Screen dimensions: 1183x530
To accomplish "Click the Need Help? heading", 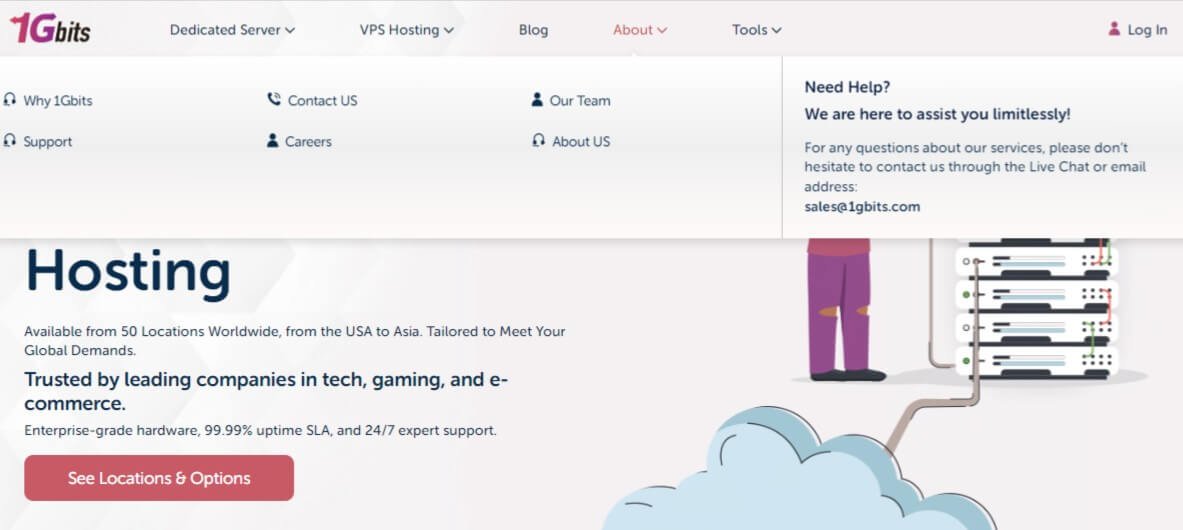I will [x=847, y=87].
